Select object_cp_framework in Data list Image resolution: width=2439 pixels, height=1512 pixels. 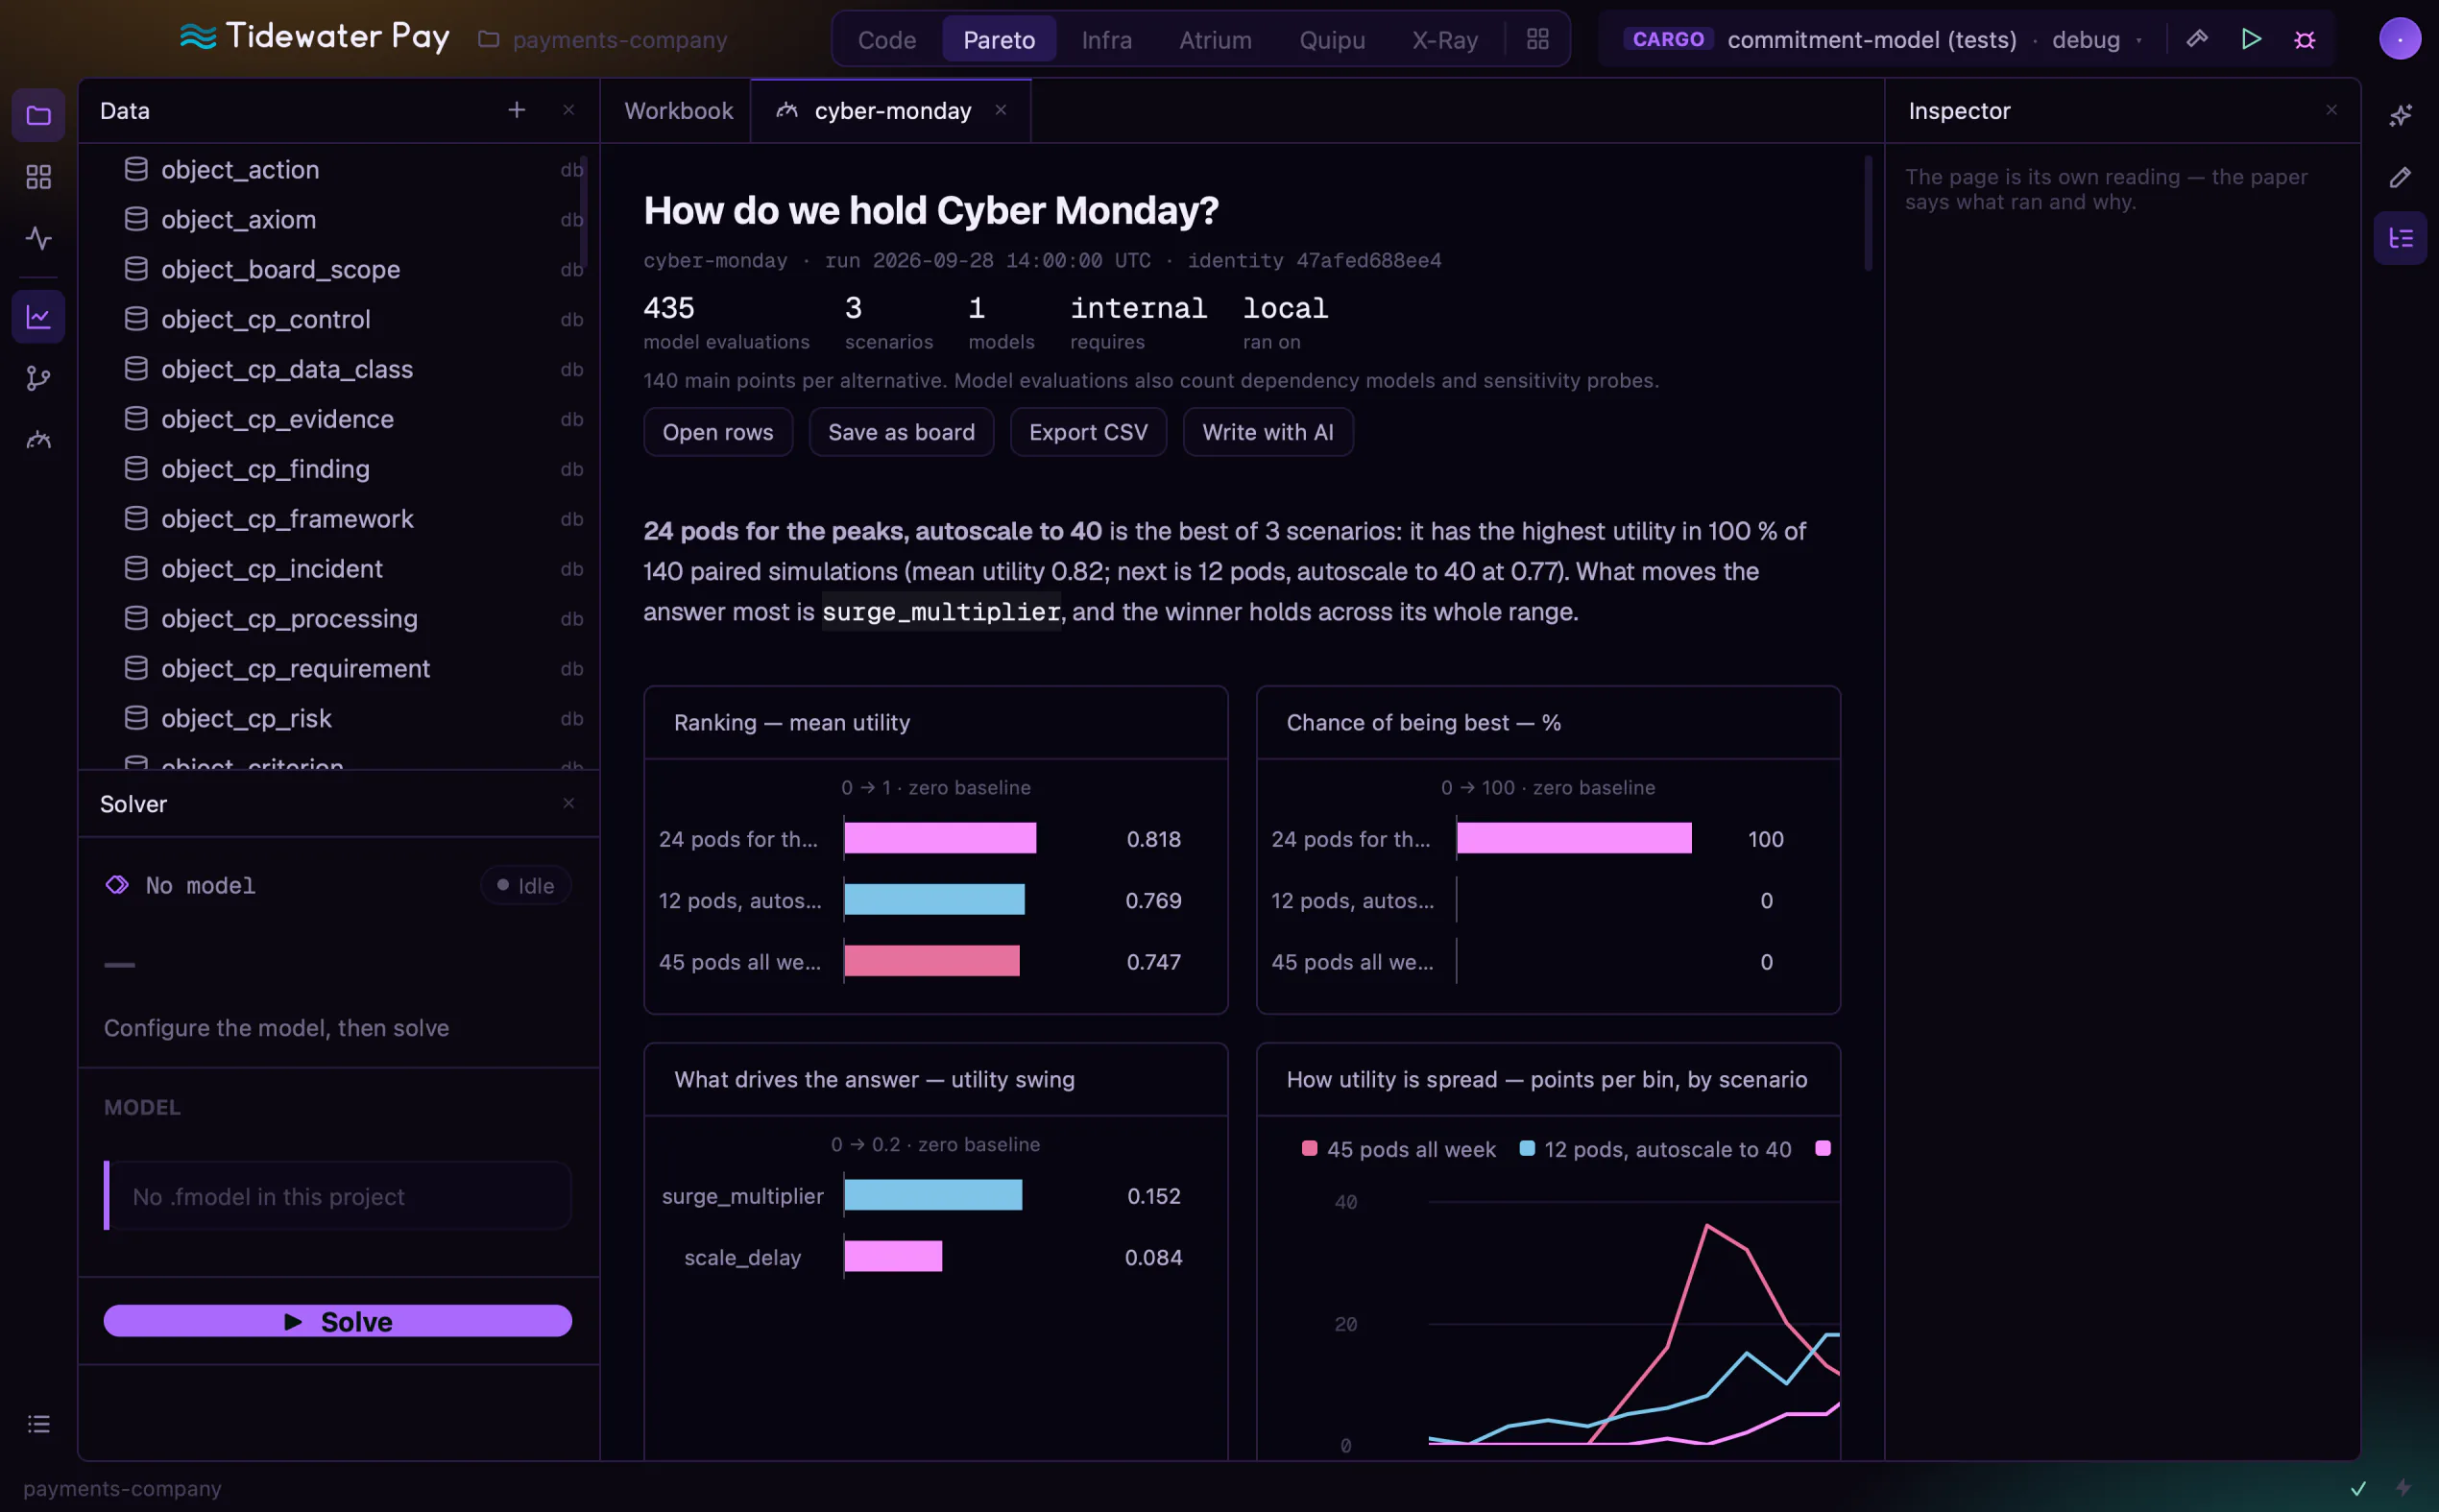[339, 519]
